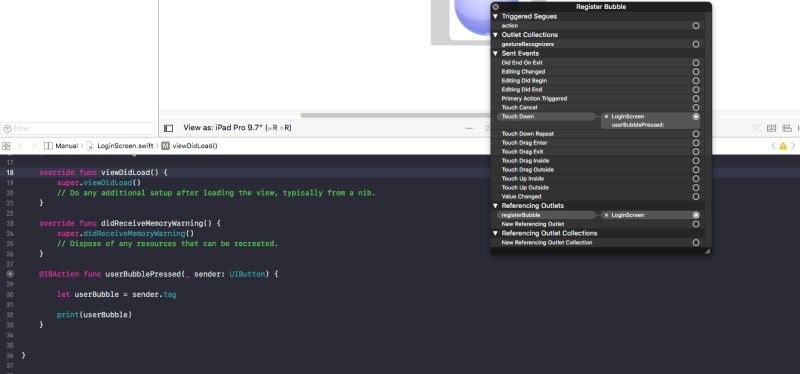Disconnect registerBubble outlet from LoginScreen
Screen dimensions: 800x374
click(x=606, y=215)
